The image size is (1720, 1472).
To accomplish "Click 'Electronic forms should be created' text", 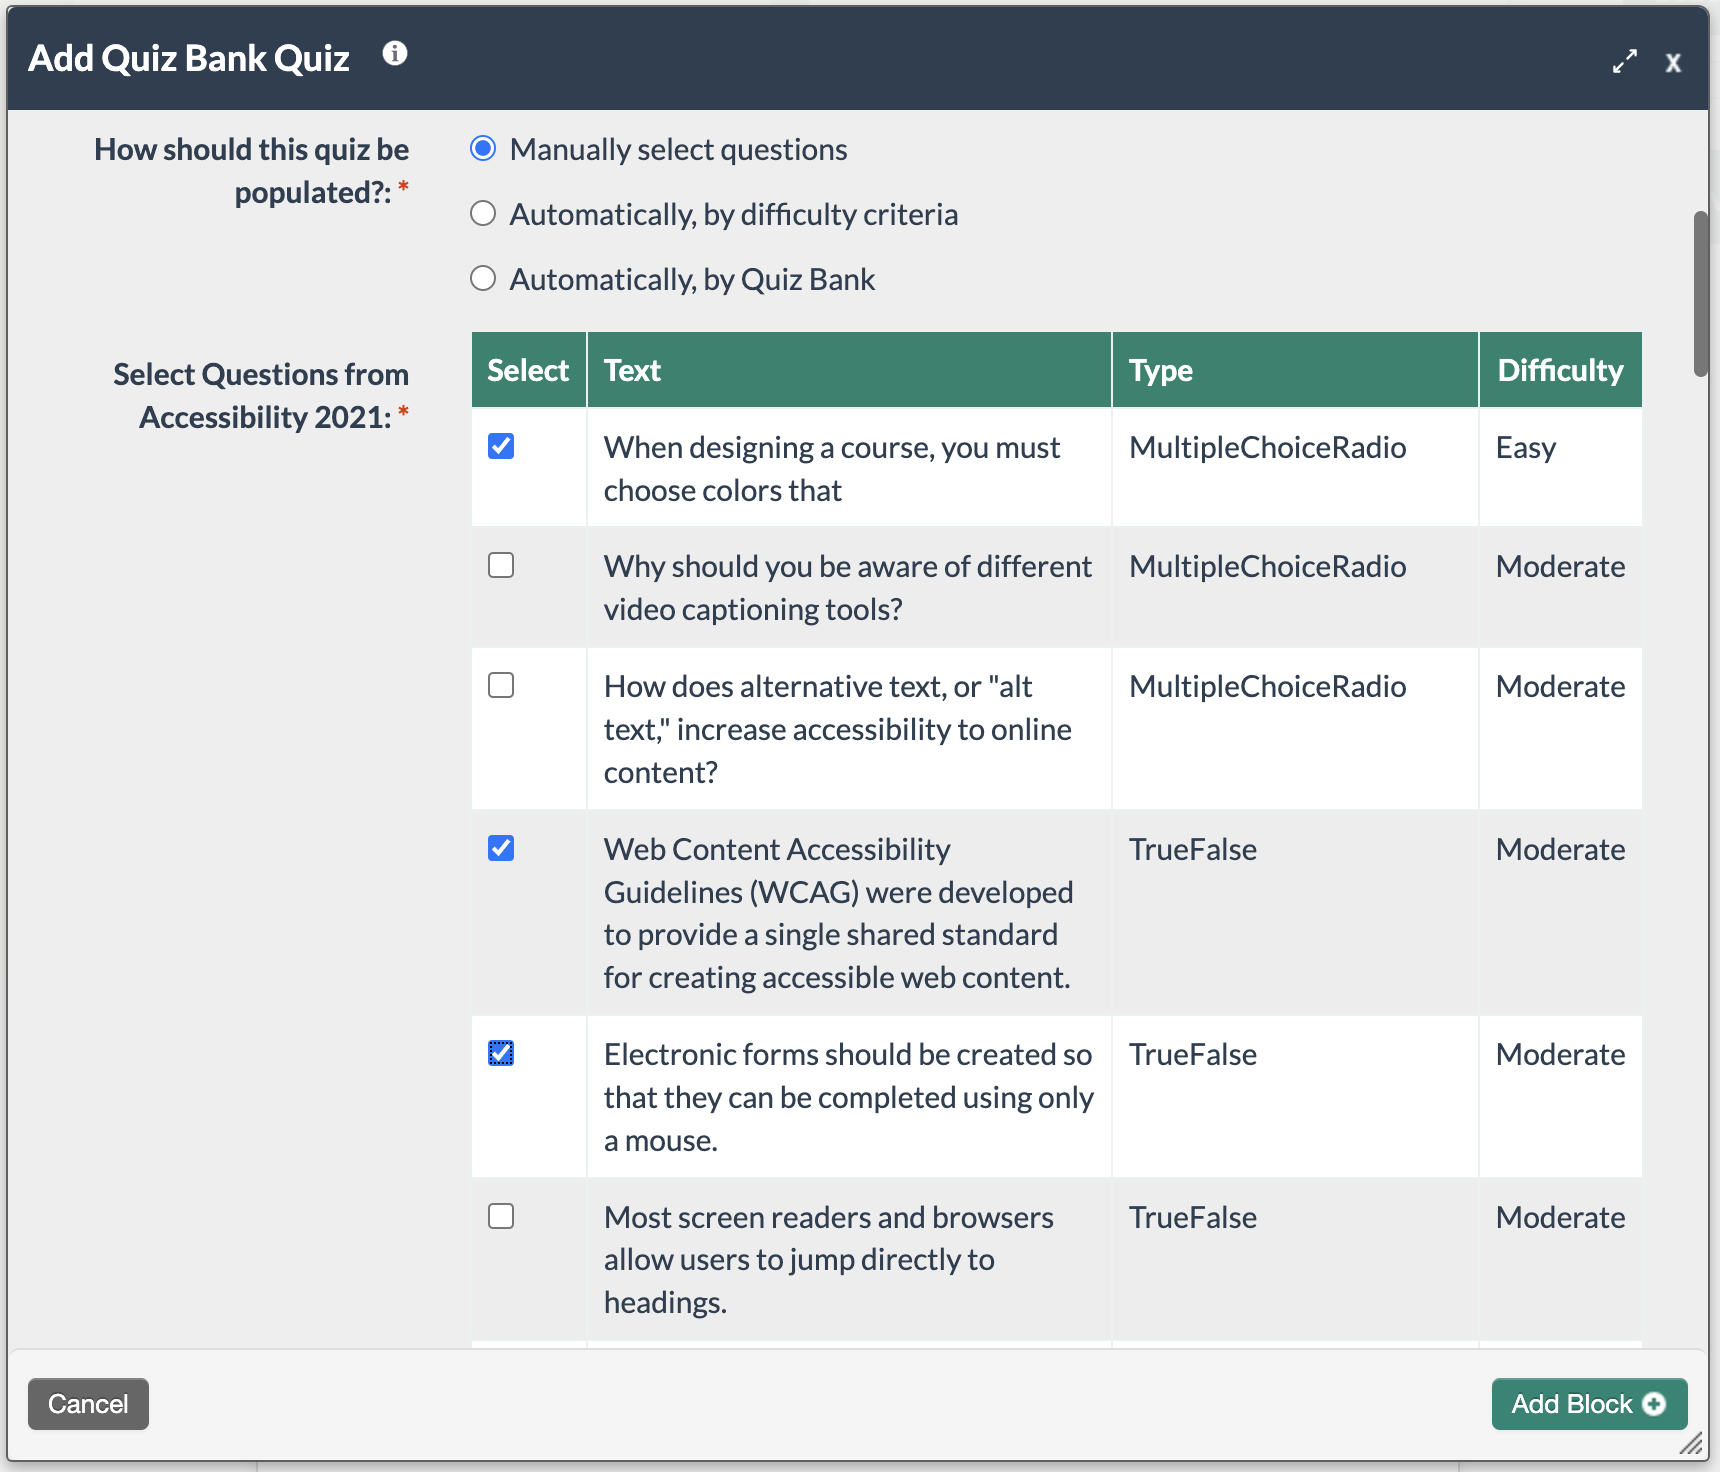I will tap(848, 1097).
